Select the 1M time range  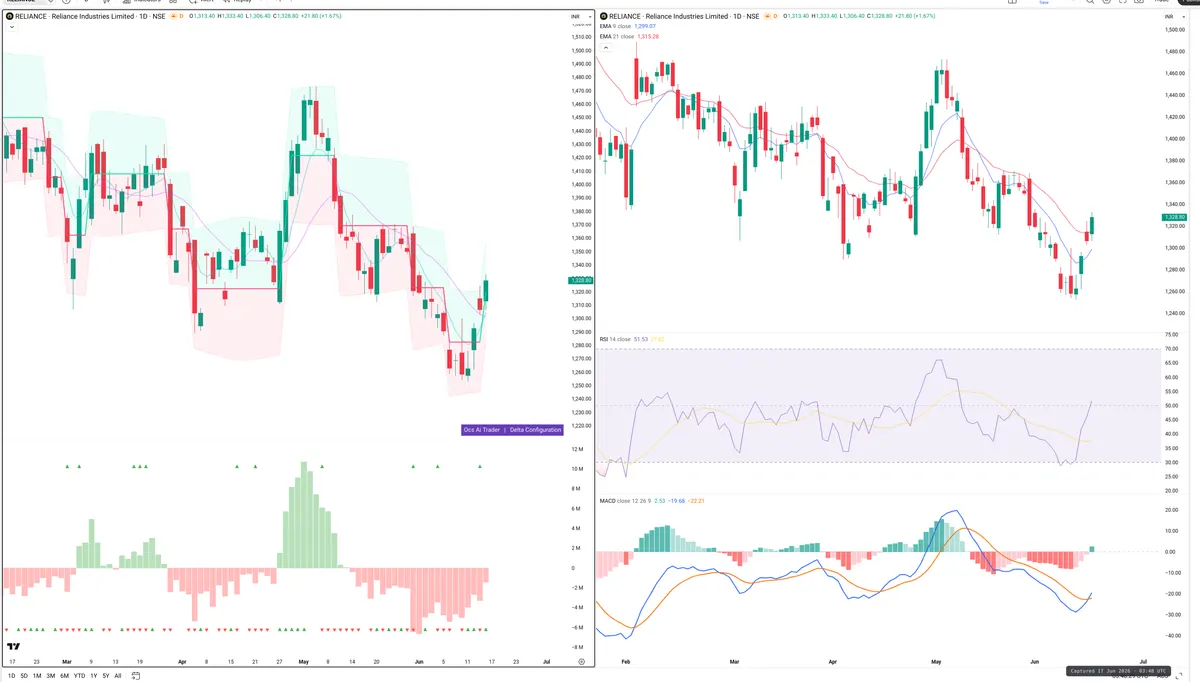pyautogui.click(x=37, y=676)
